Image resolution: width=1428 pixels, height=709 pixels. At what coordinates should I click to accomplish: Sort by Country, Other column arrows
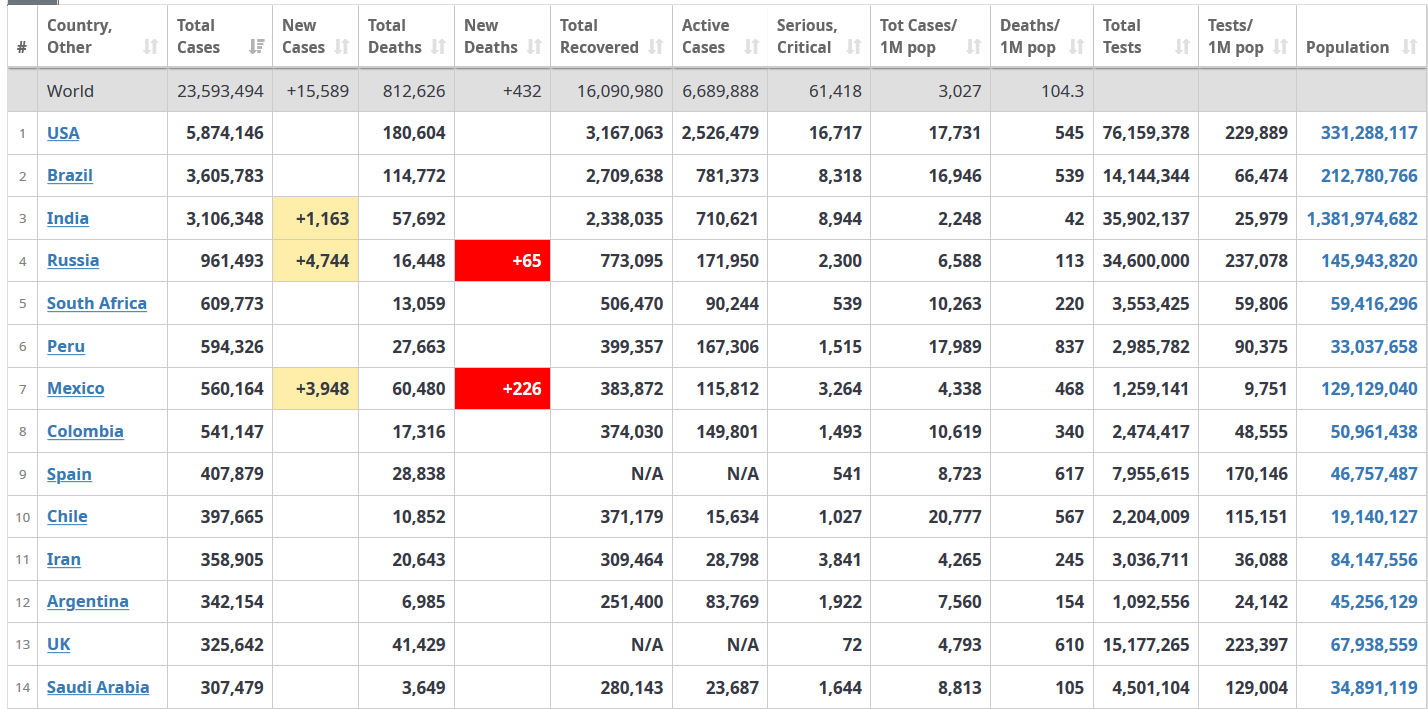pyautogui.click(x=151, y=47)
